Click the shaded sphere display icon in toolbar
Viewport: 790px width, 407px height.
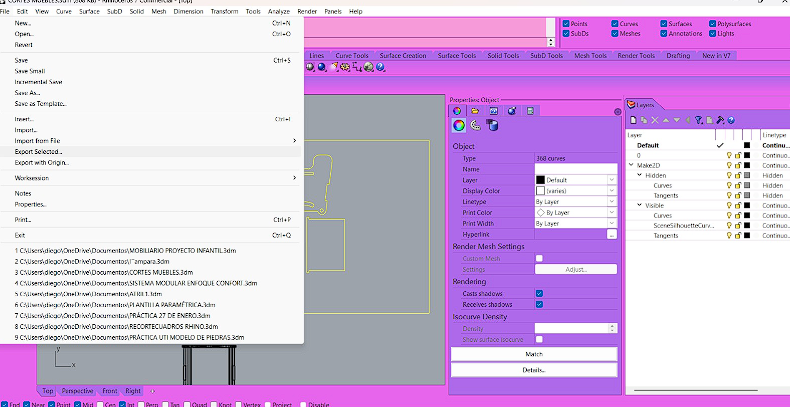(310, 67)
